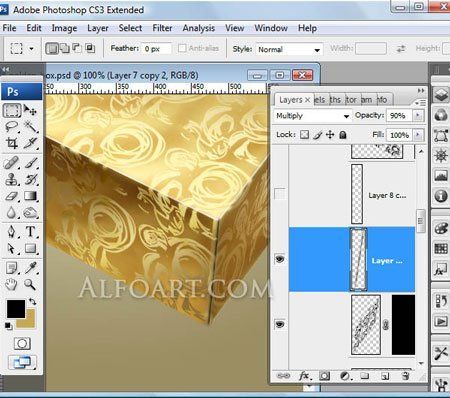Open the Layers panel options menu

click(421, 103)
